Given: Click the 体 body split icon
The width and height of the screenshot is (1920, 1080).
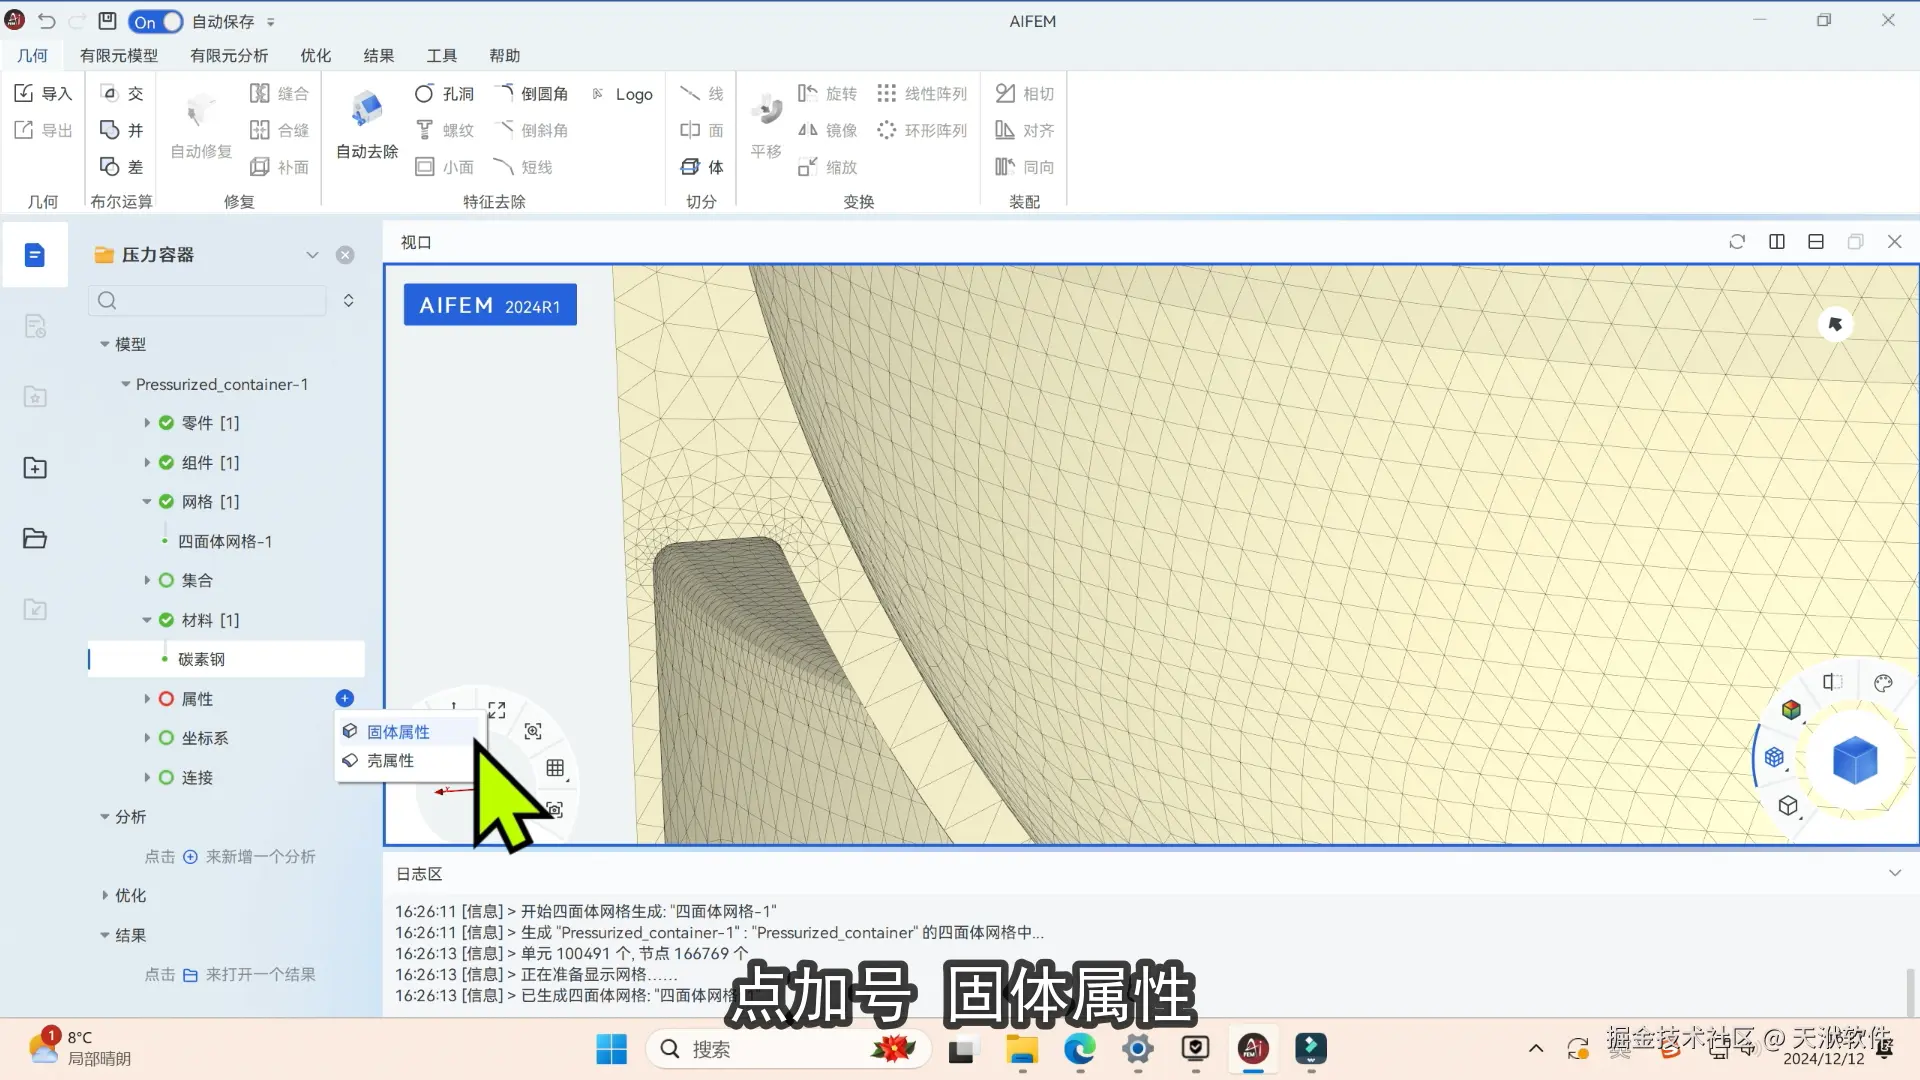Looking at the screenshot, I should click(691, 166).
